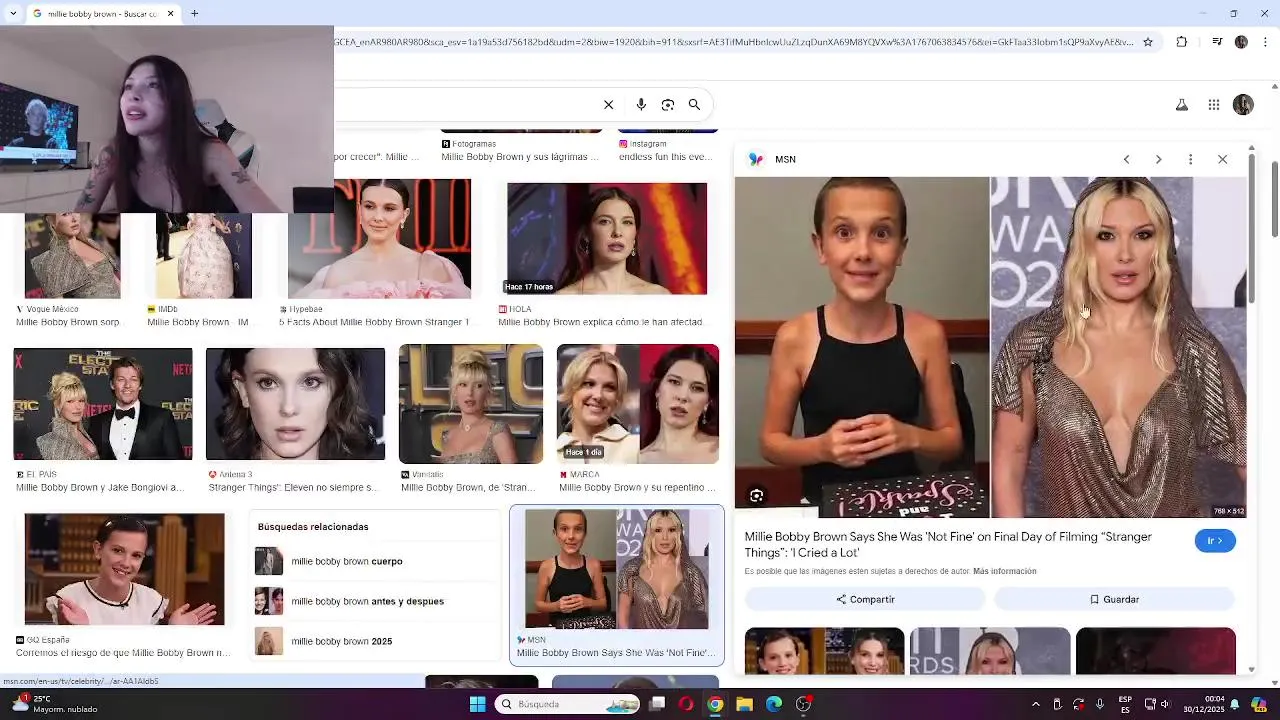The height and width of the screenshot is (720, 1280).
Task: Click the magnifier search button
Action: [x=694, y=104]
